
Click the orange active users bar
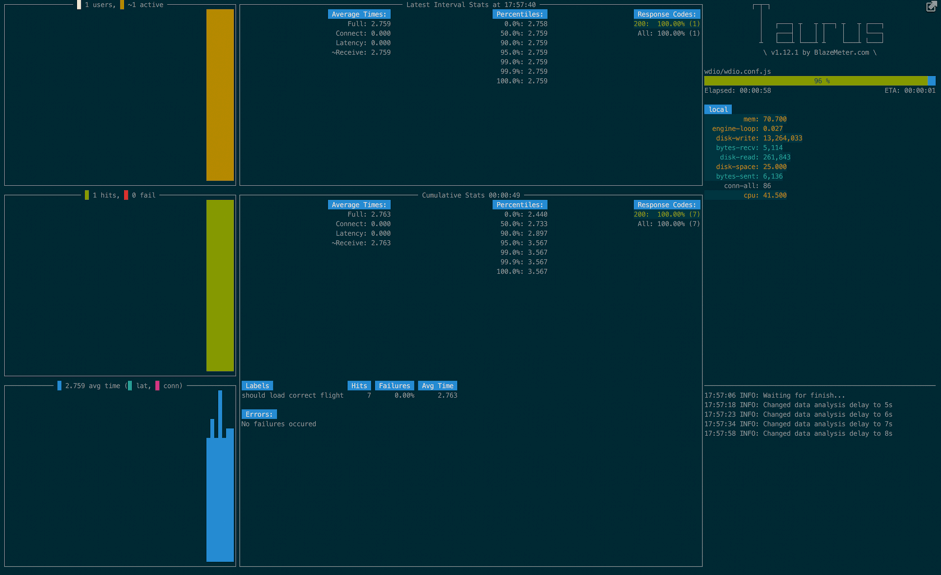click(220, 95)
